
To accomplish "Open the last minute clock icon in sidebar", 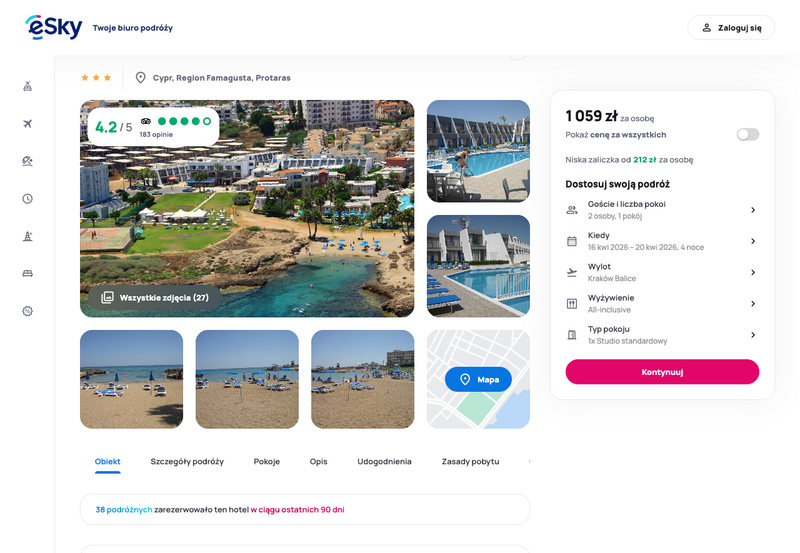I will [28, 199].
